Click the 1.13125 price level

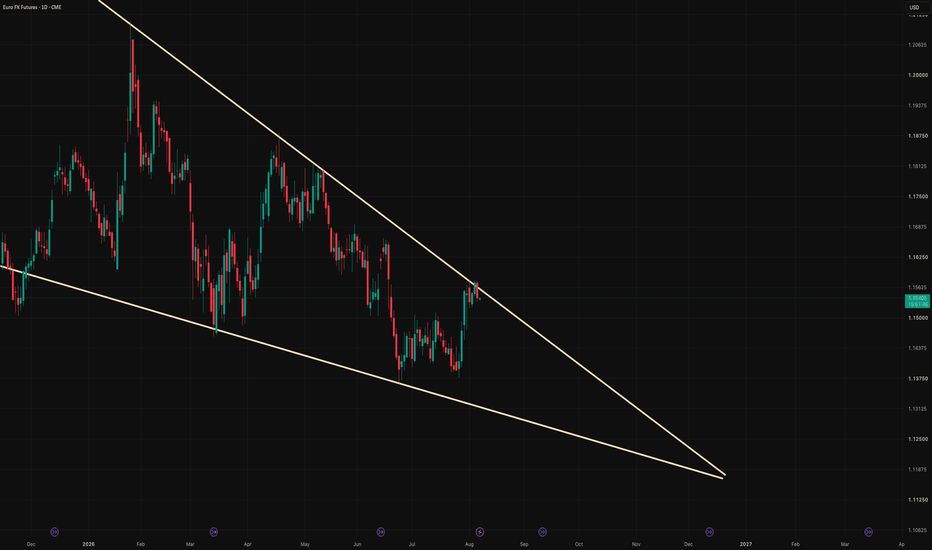(917, 409)
